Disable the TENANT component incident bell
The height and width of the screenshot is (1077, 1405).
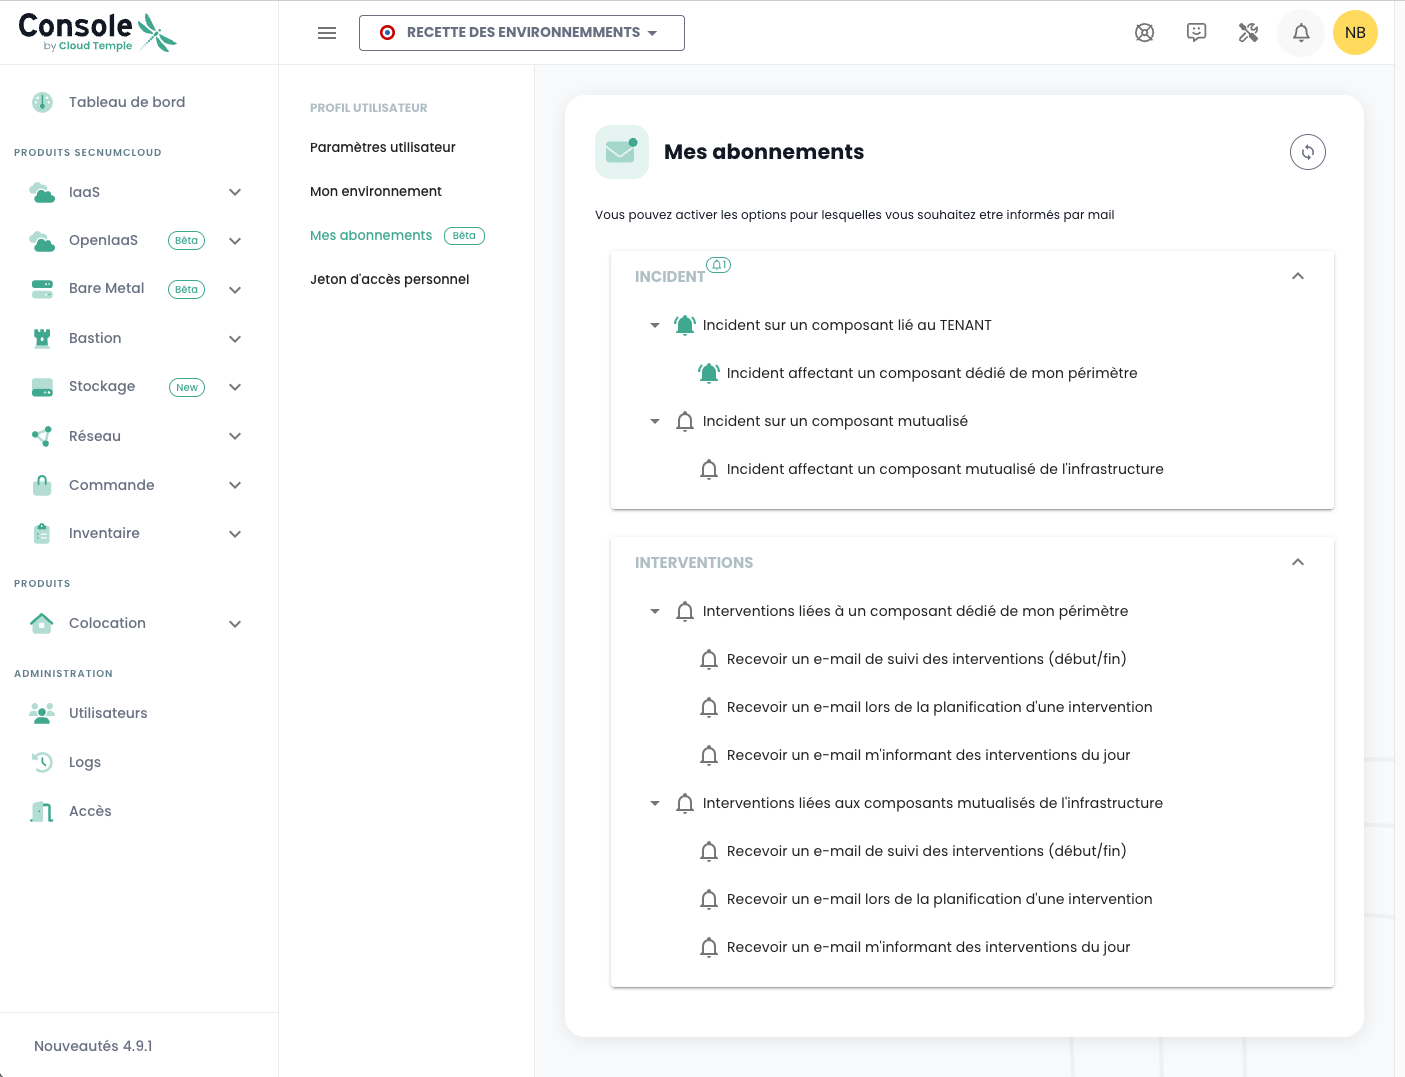click(x=685, y=325)
